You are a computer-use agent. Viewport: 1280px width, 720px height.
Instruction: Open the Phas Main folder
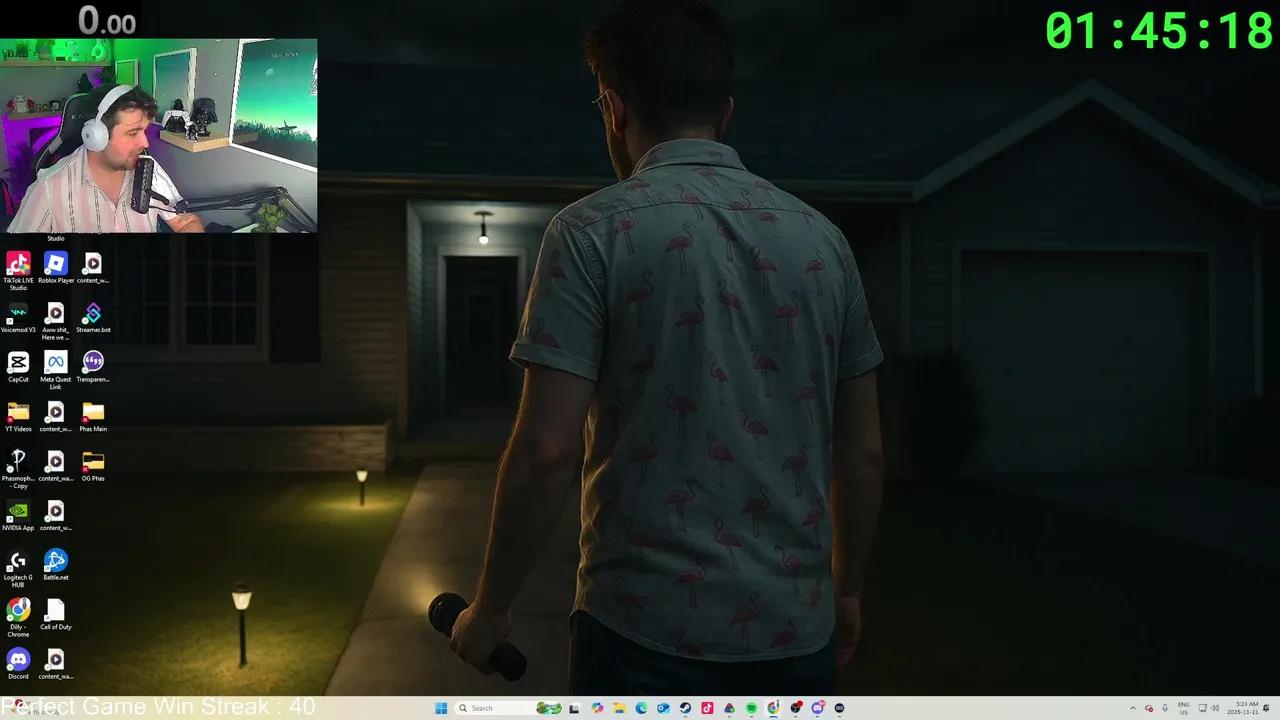93,412
